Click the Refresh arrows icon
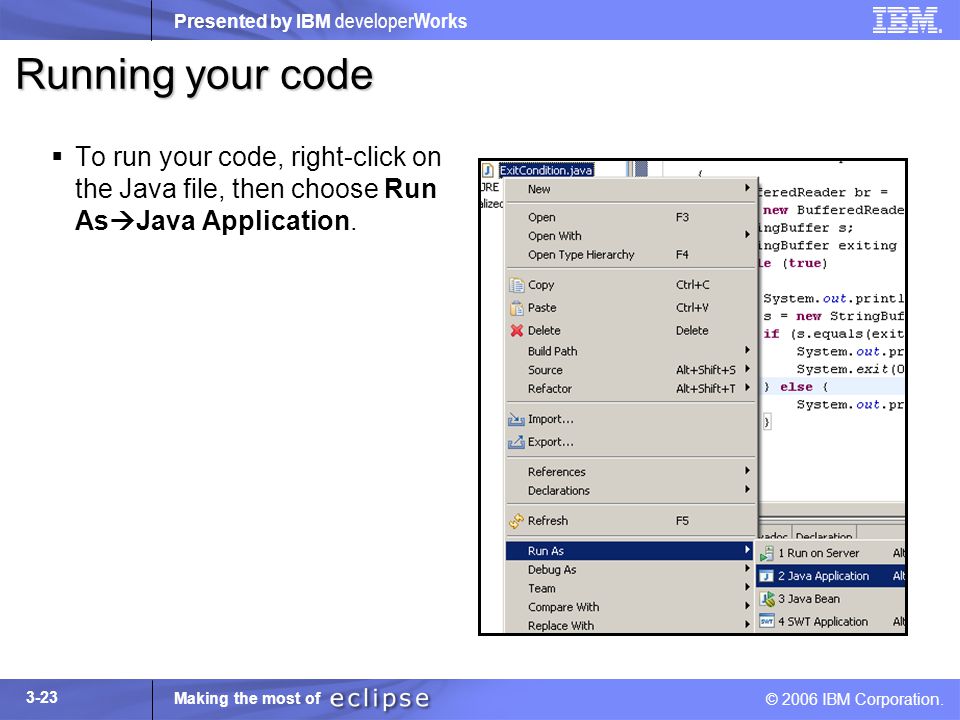Image resolution: width=960 pixels, height=720 pixels. tap(516, 521)
